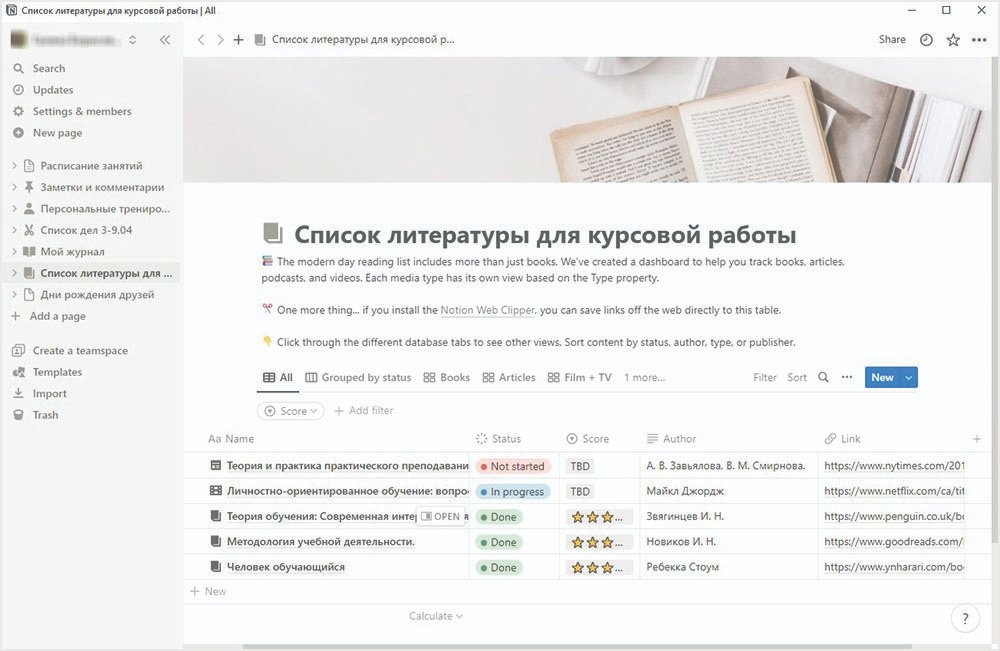Click the new tab plus icon

pos(238,40)
